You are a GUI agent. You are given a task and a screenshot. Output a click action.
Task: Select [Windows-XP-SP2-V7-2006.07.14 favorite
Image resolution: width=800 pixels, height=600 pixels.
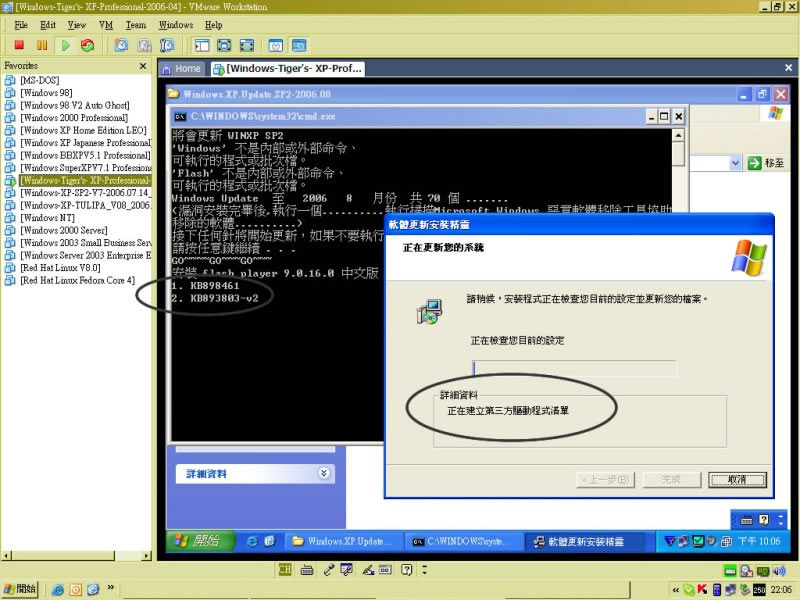click(78, 193)
